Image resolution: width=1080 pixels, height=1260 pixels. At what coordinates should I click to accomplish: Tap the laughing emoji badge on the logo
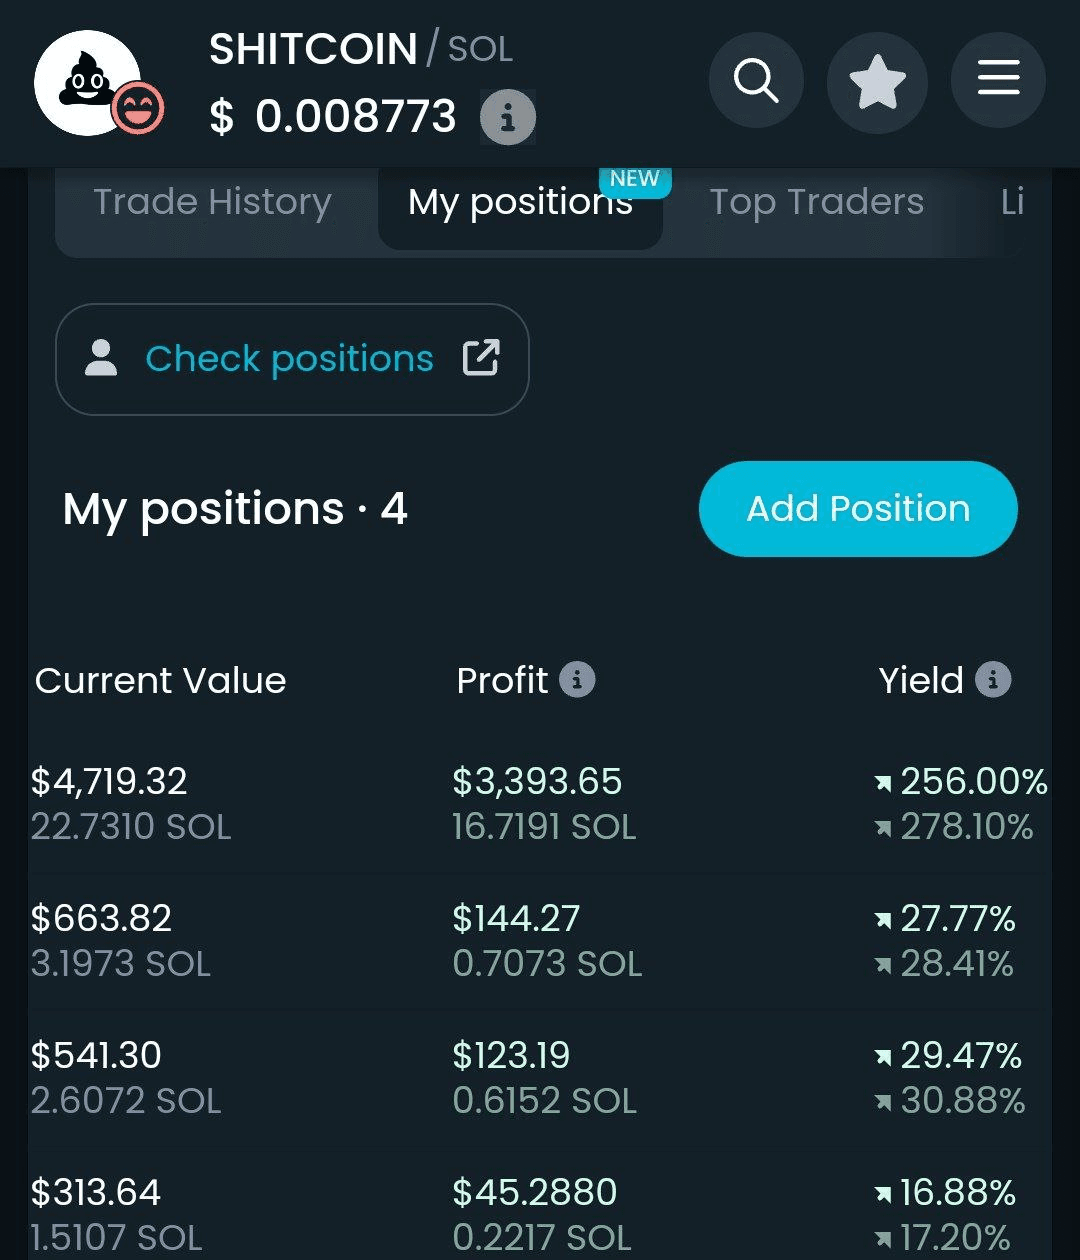pos(138,109)
